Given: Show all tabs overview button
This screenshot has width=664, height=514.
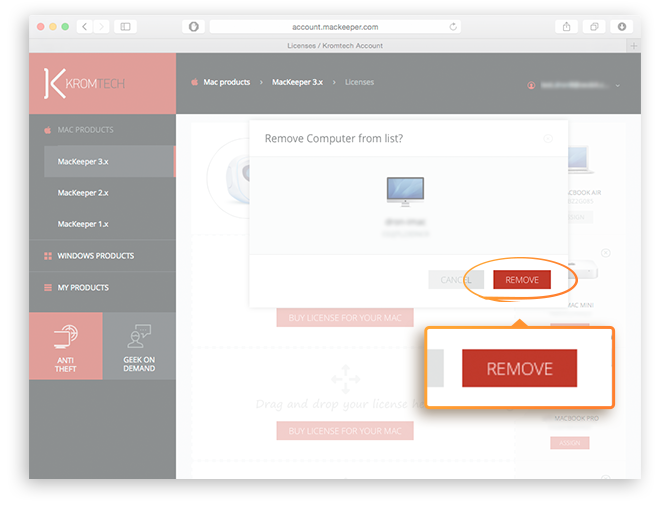Looking at the screenshot, I should point(594,27).
